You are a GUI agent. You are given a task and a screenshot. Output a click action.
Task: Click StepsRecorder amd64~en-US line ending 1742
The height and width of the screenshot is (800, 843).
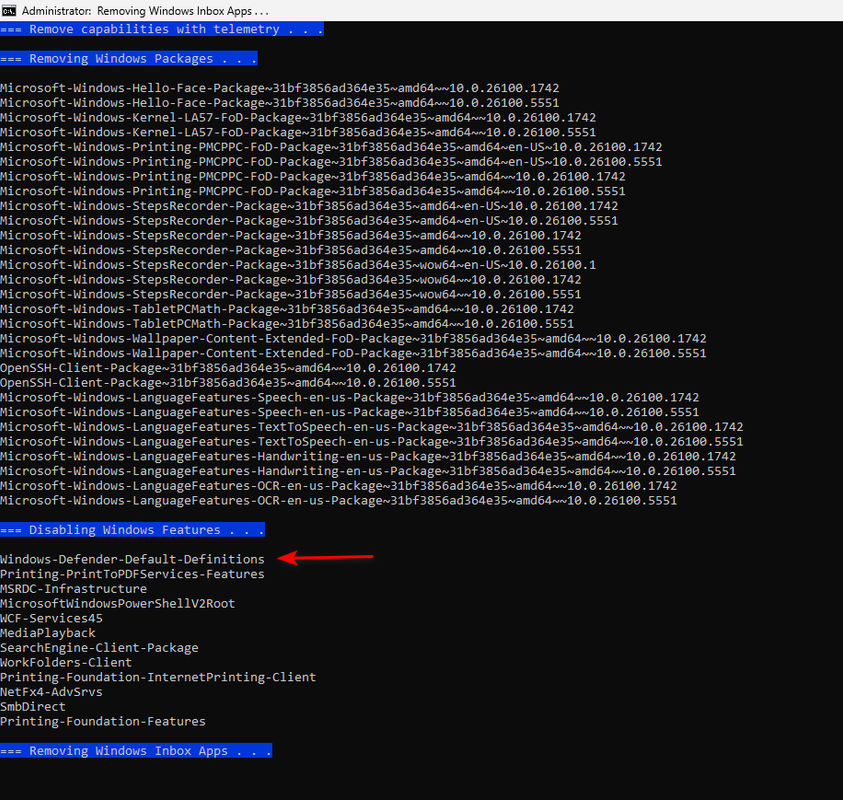coord(309,206)
